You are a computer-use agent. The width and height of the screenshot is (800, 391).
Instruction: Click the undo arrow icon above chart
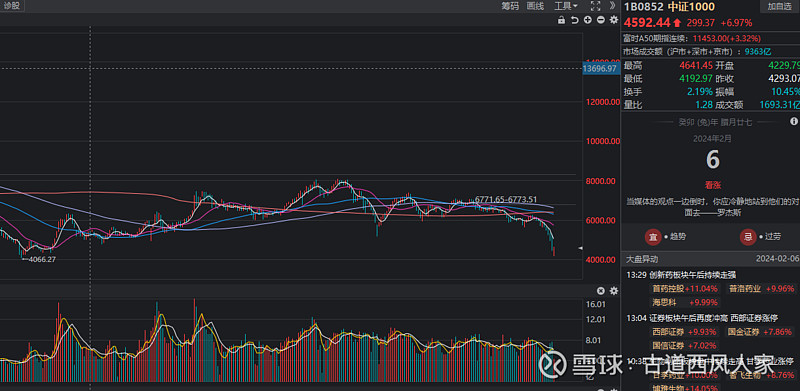point(574,20)
